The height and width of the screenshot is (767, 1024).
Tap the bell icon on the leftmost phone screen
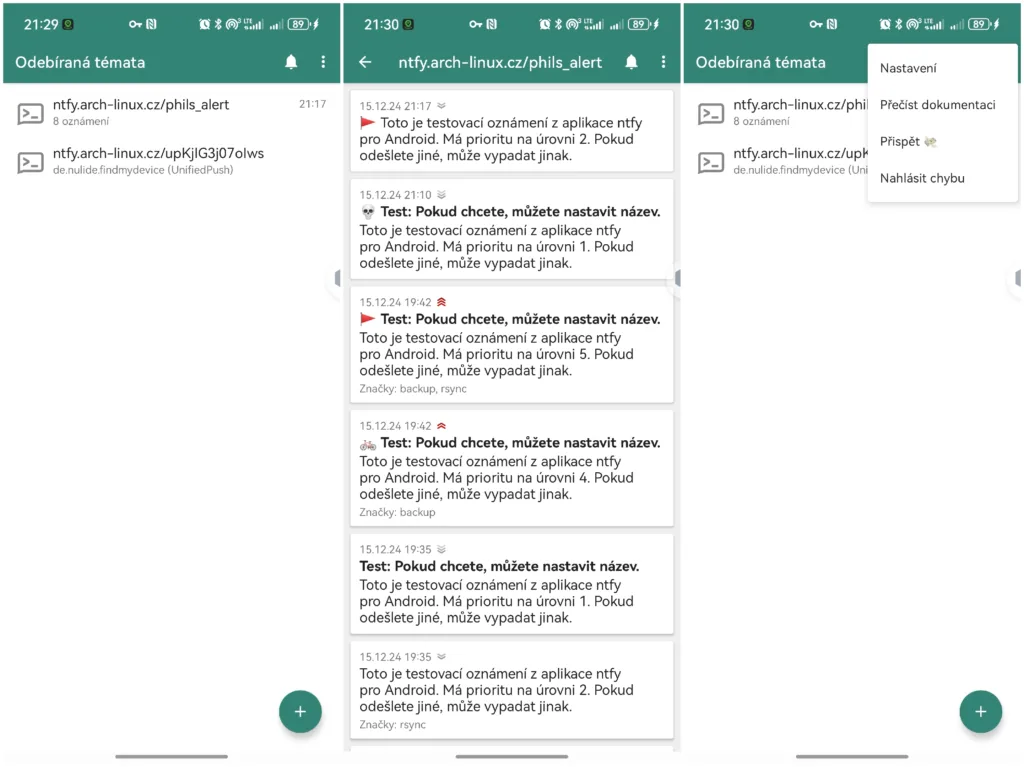[291, 62]
